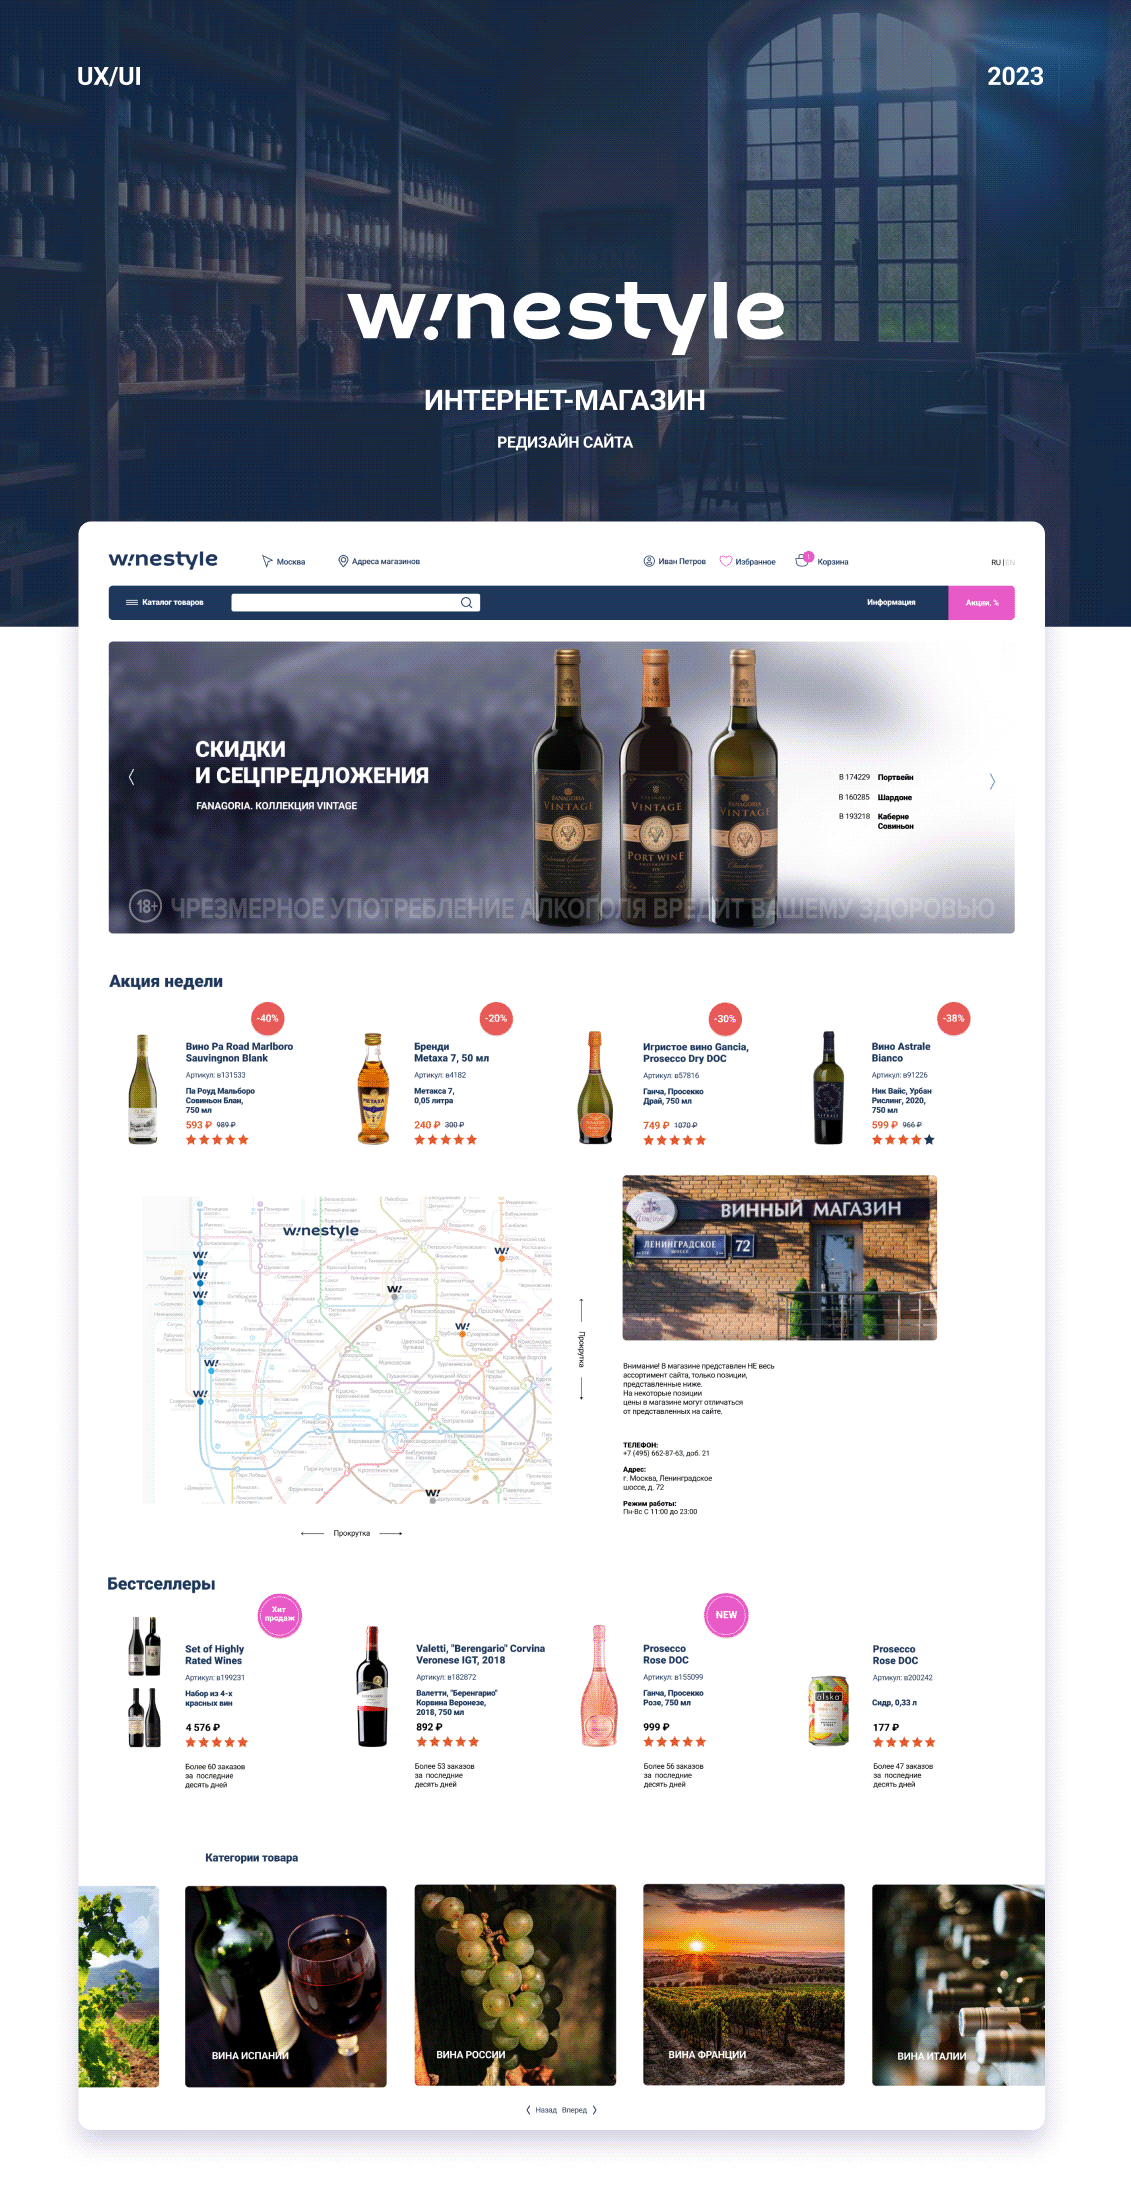Click the metro map with winestyle stores

click(x=346, y=1349)
